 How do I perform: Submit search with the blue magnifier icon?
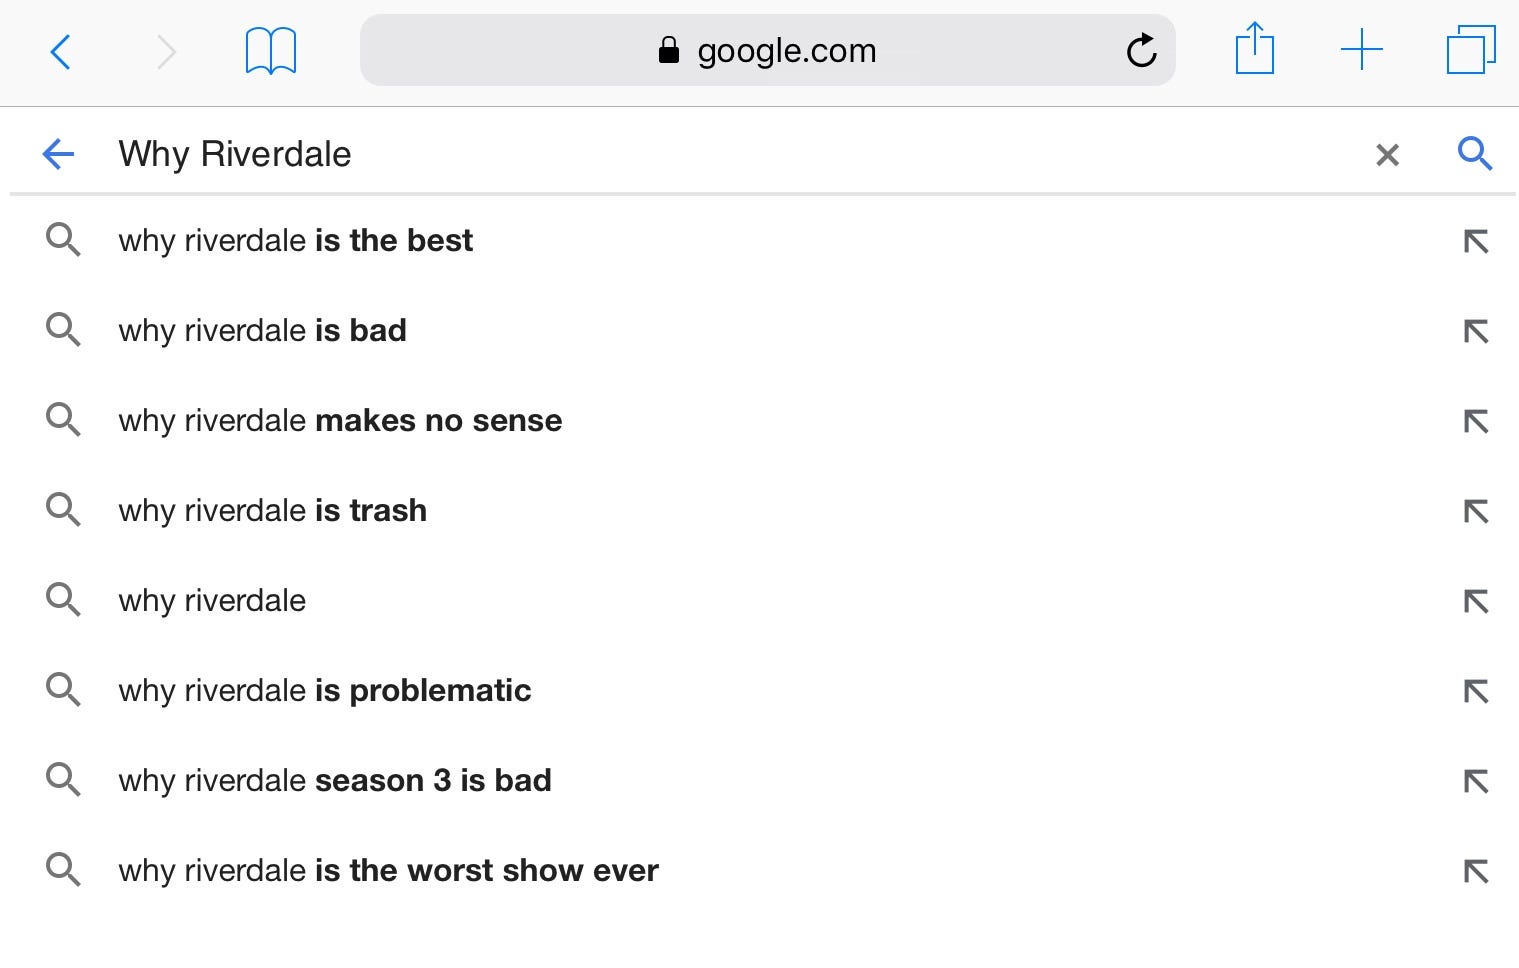pos(1475,154)
